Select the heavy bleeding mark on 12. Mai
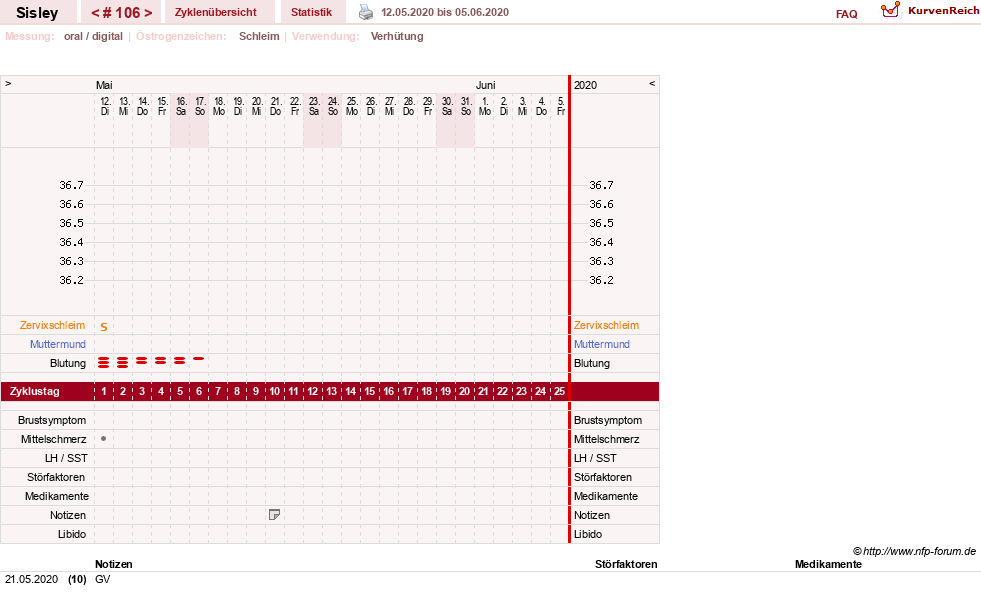 (x=103, y=363)
